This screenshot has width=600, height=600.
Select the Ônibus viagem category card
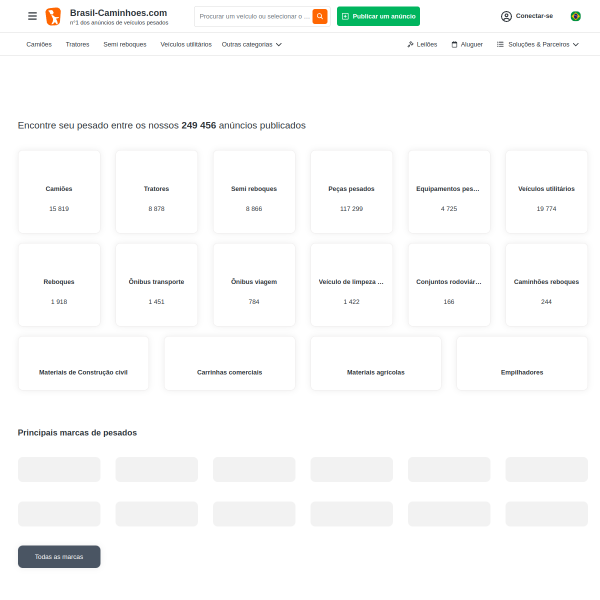(x=254, y=285)
